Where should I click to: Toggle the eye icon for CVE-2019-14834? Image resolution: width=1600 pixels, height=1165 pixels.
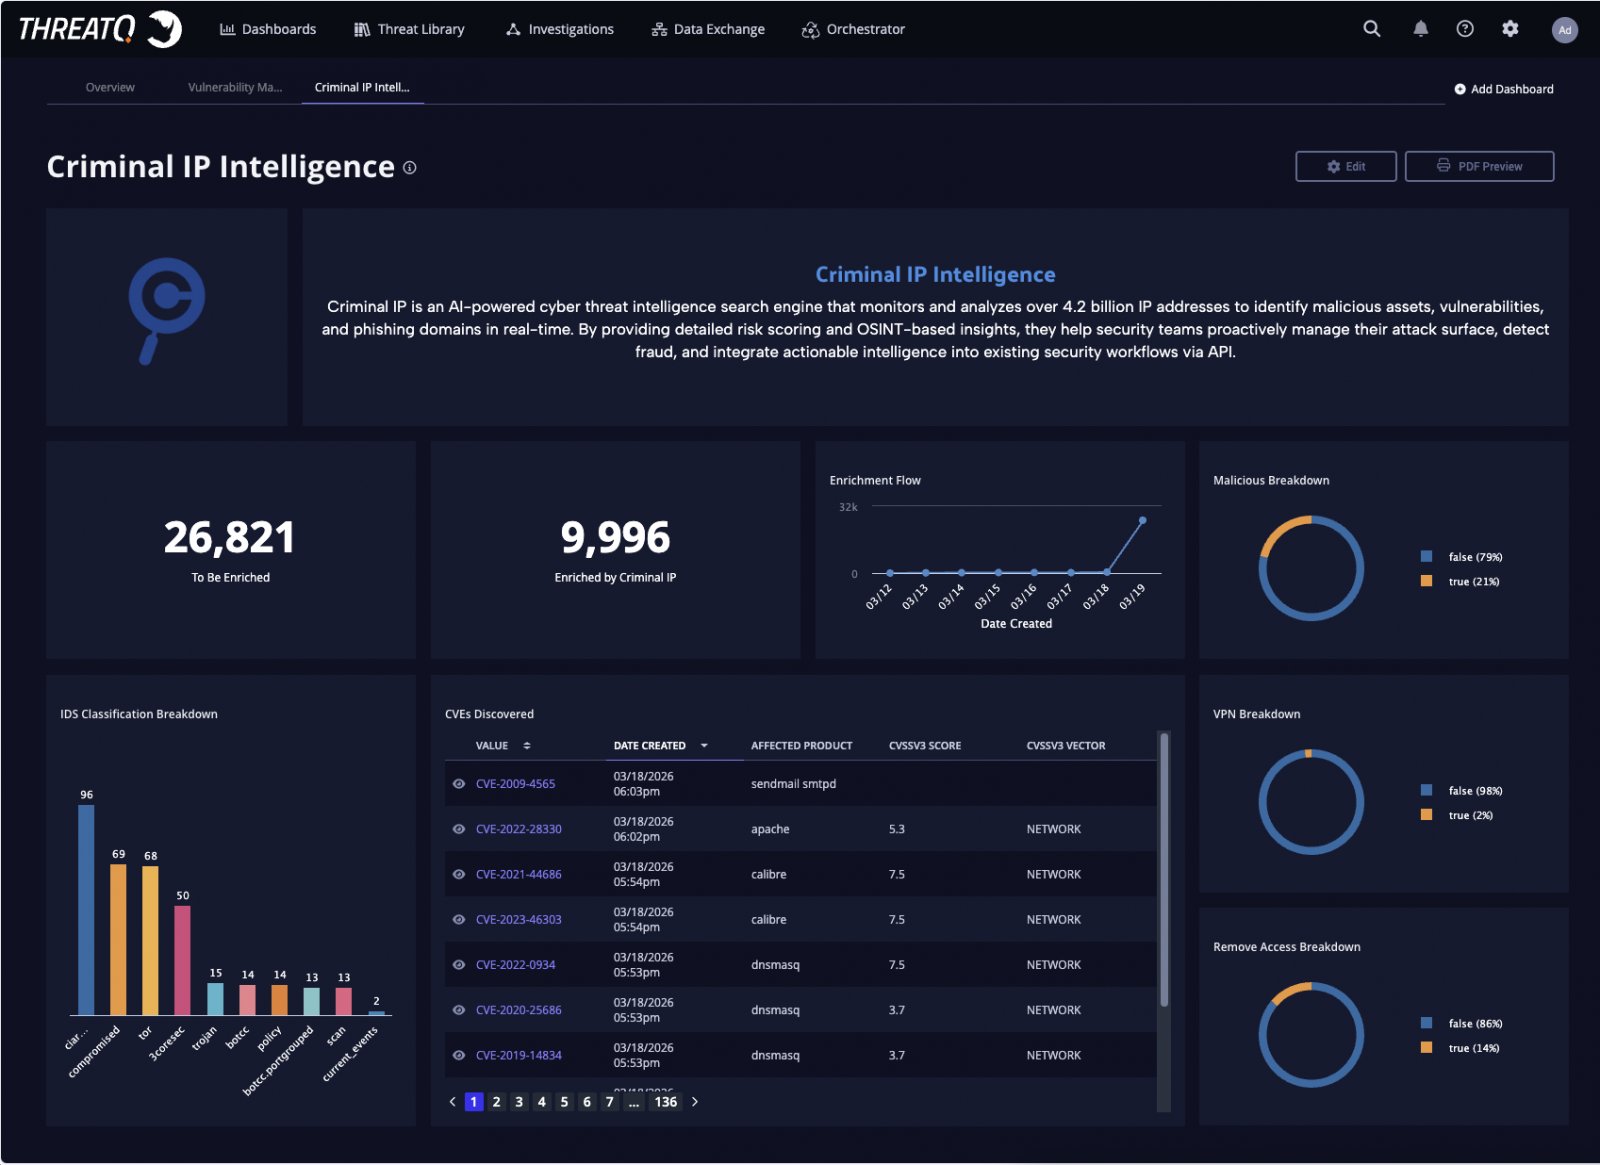tap(459, 1055)
